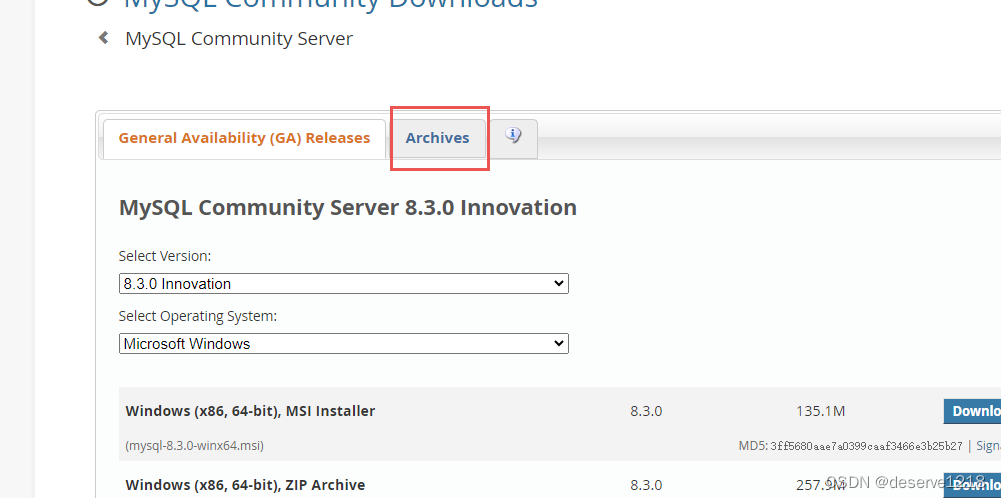Open Signature link in MSI Installer row
This screenshot has width=1001, height=498.
988,446
